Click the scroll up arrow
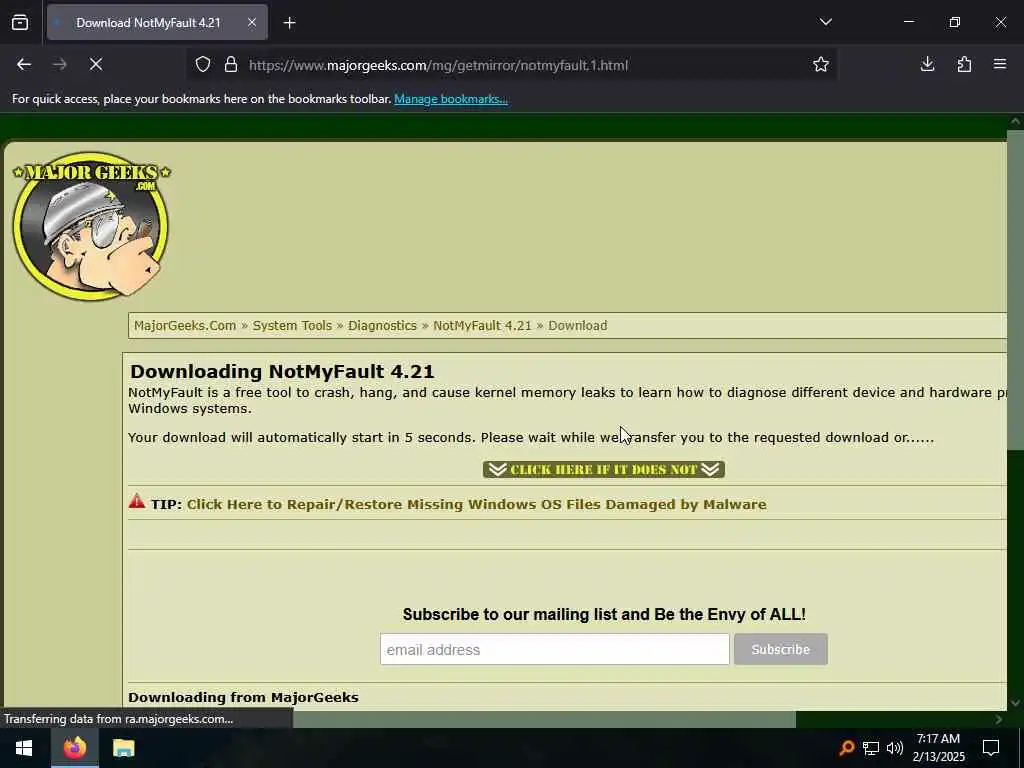1024x768 pixels. (x=1015, y=121)
